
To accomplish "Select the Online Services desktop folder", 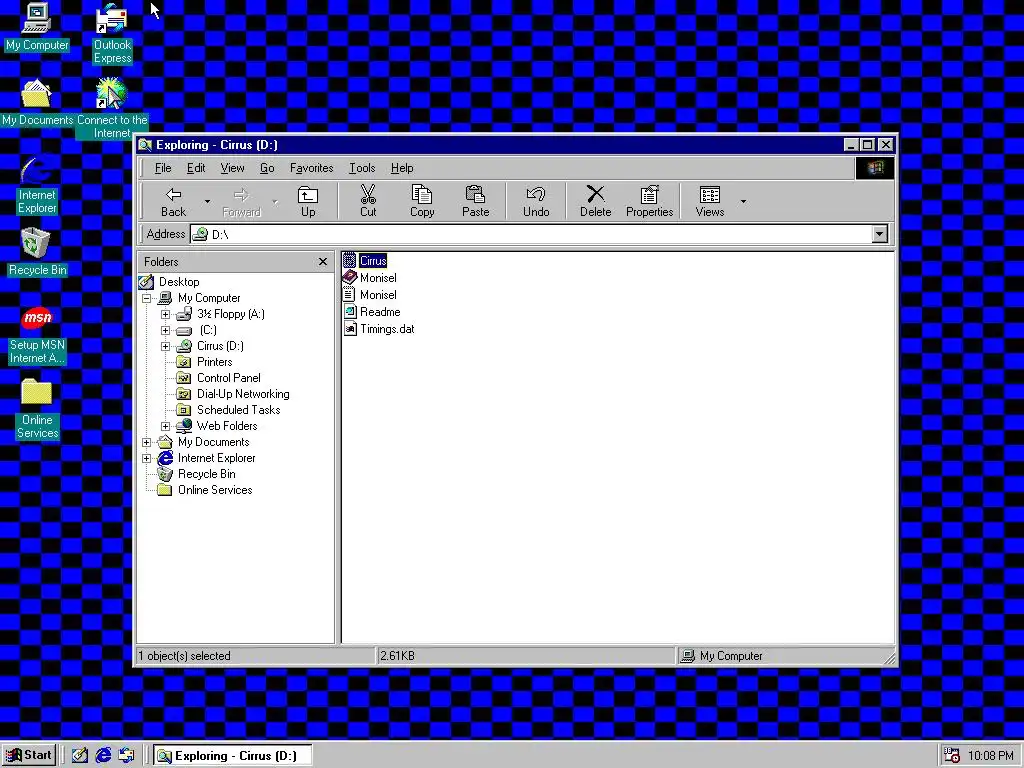I will pyautogui.click(x=37, y=409).
